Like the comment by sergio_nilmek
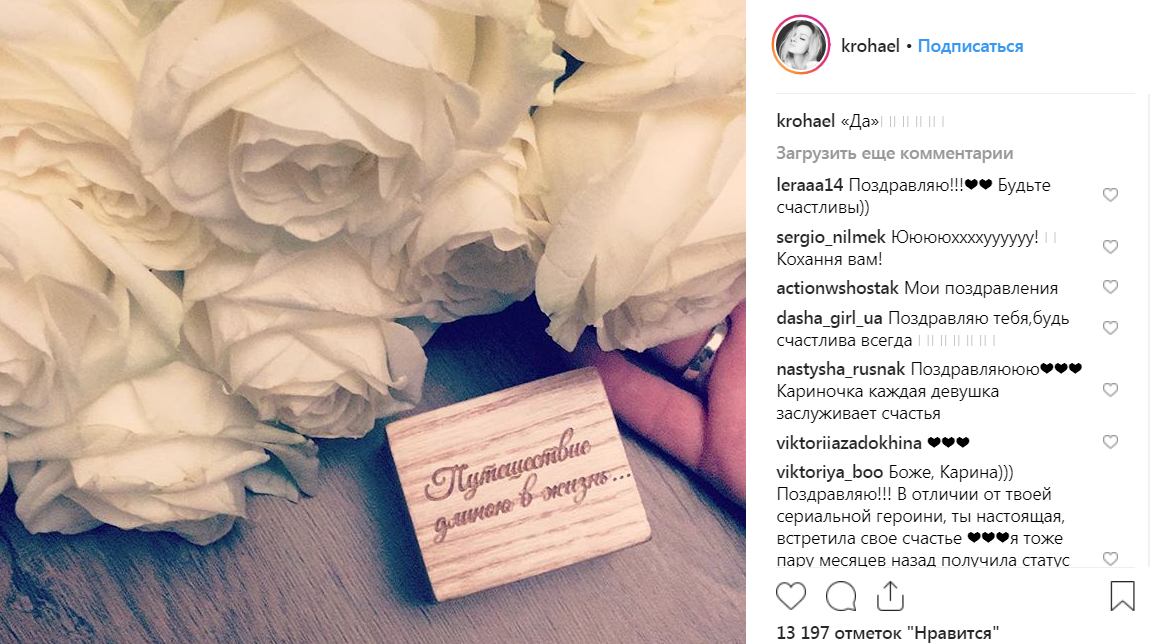The width and height of the screenshot is (1150, 644). coord(1110,246)
